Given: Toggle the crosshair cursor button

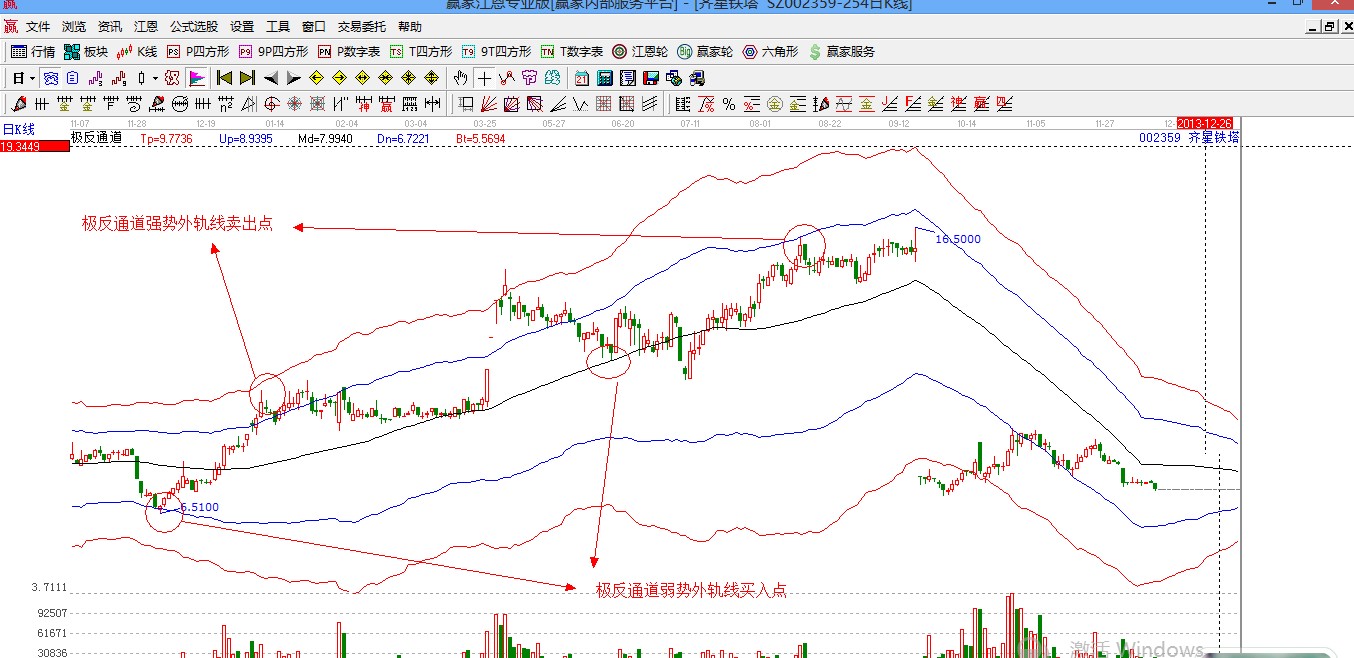Looking at the screenshot, I should (484, 78).
